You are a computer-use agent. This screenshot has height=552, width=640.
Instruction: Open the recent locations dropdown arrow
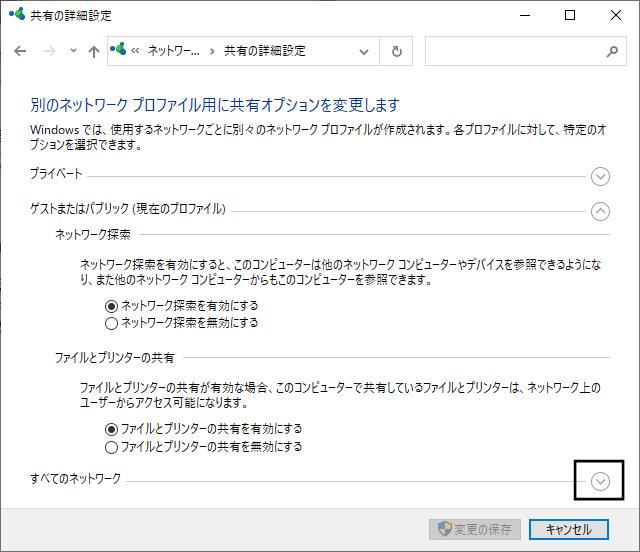click(73, 51)
